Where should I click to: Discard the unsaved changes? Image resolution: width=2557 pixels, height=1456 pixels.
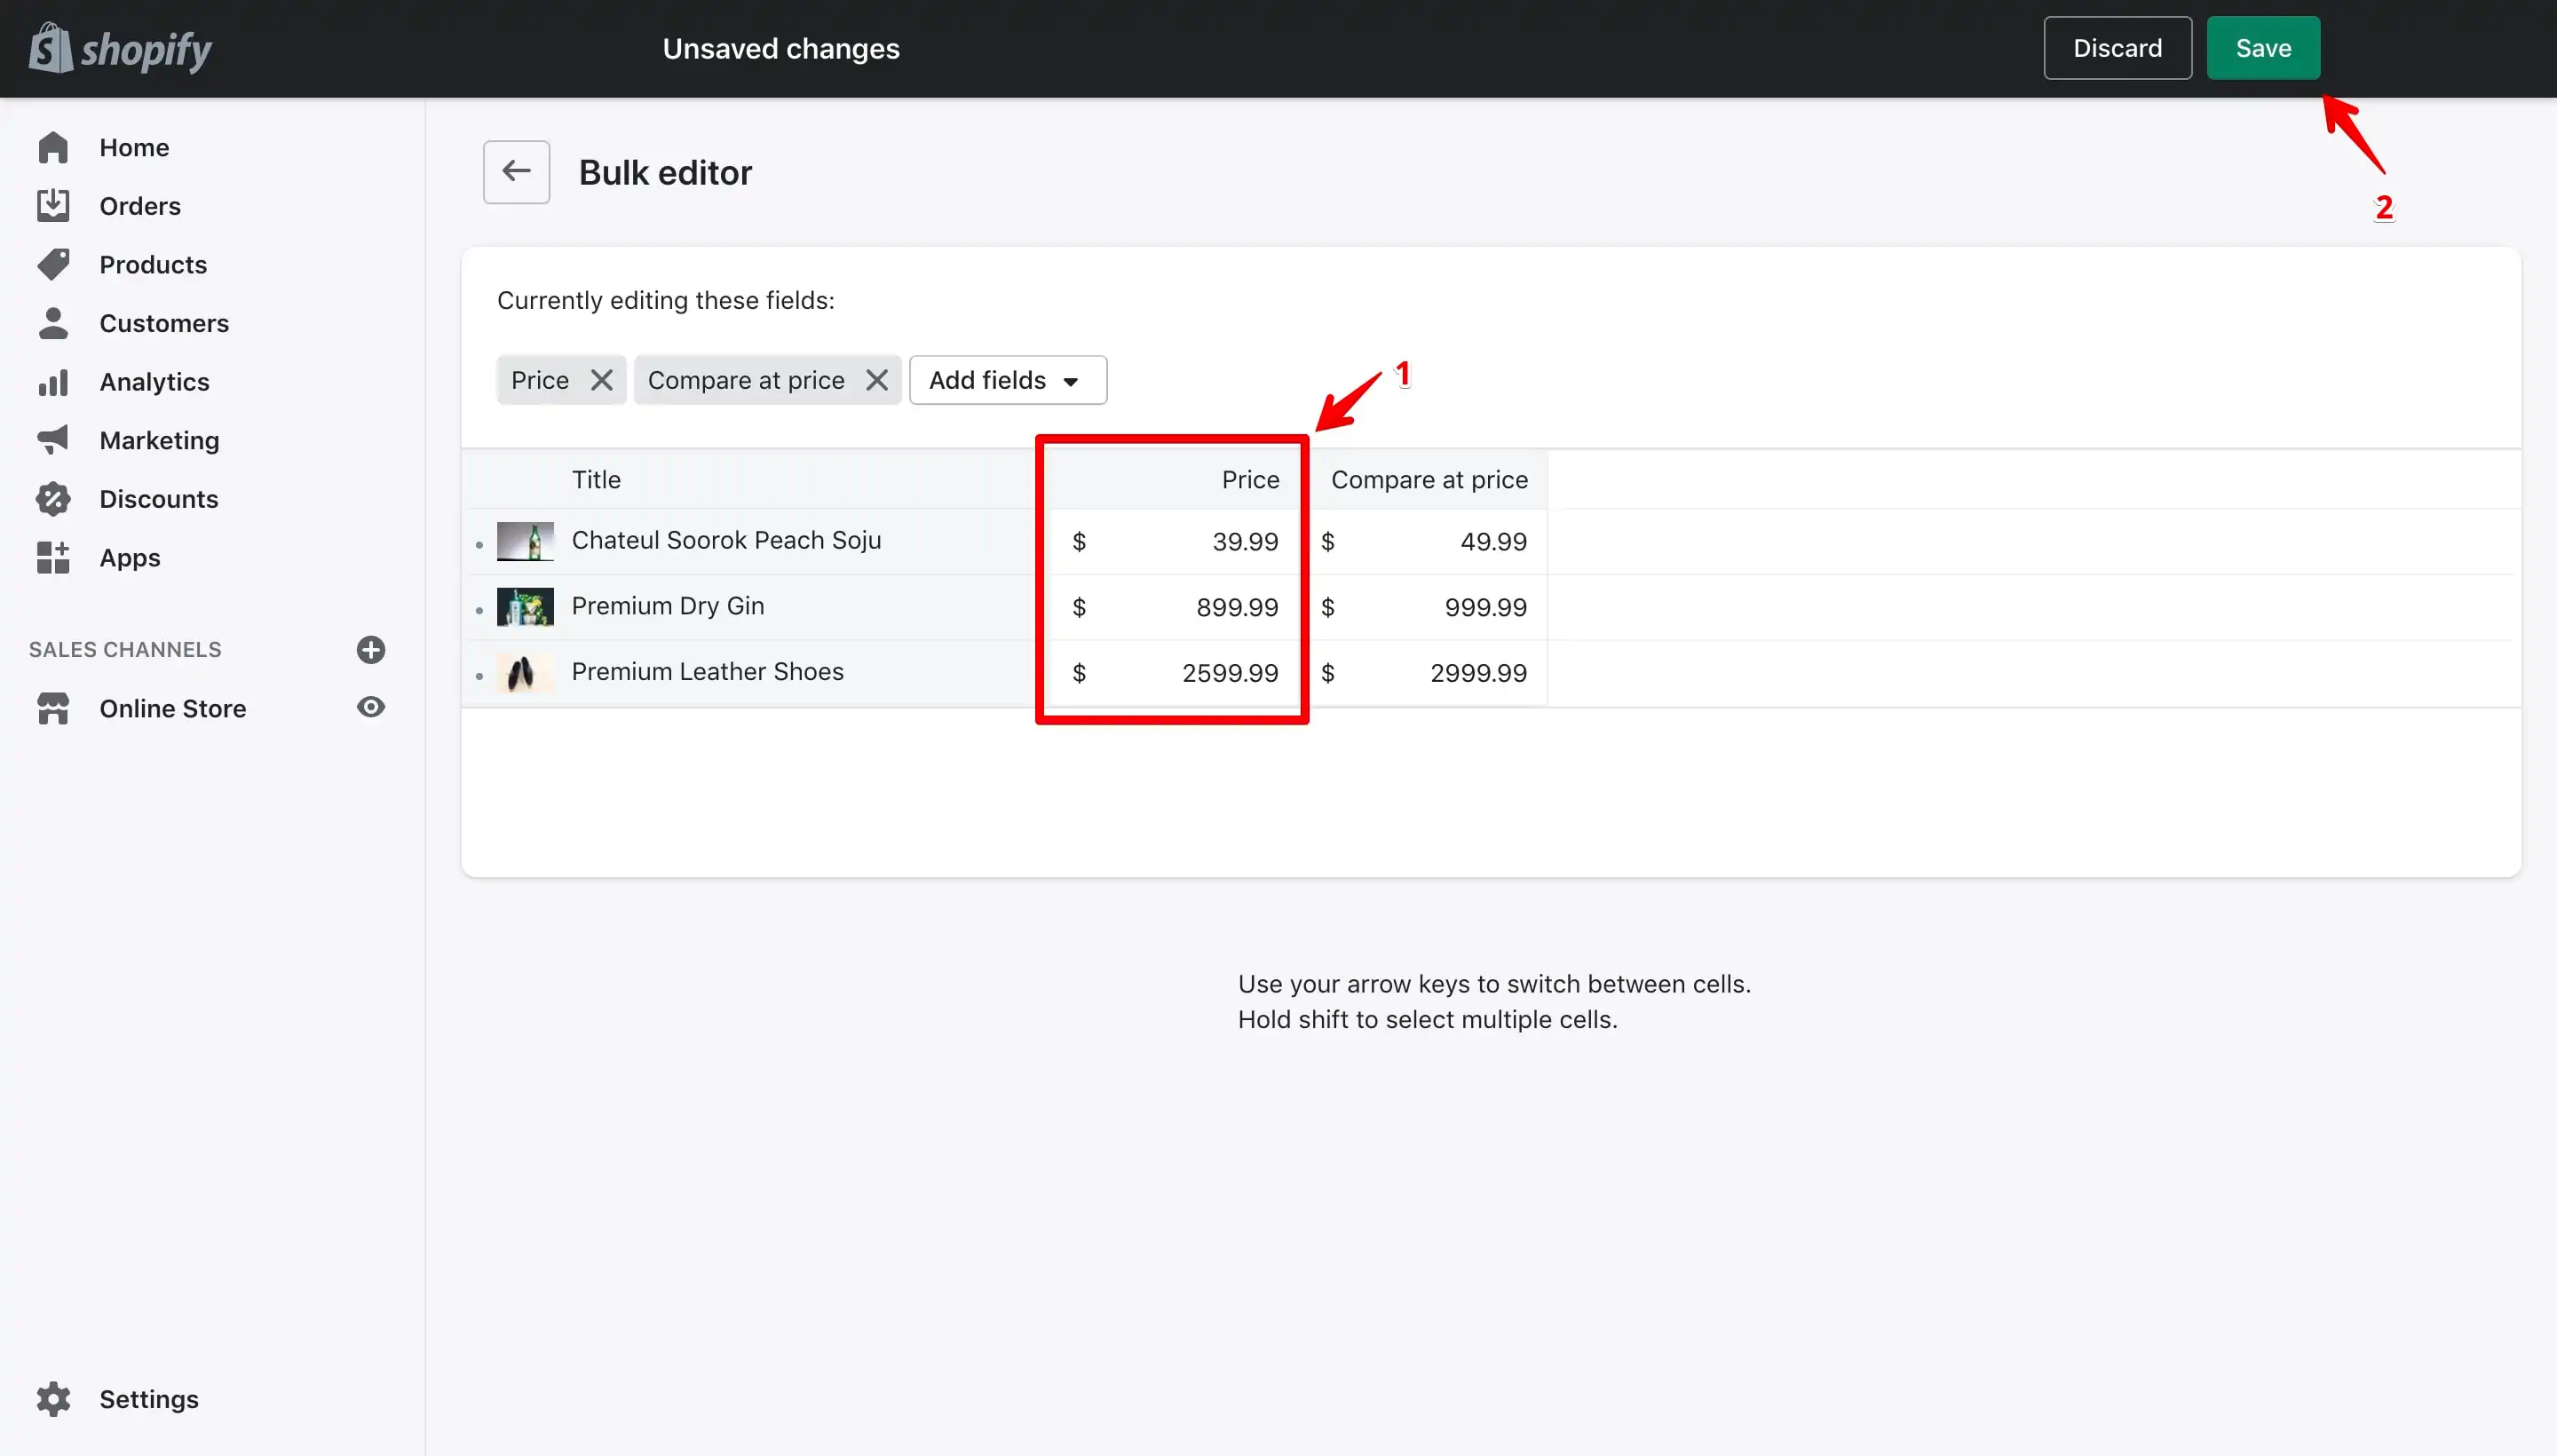point(2117,48)
